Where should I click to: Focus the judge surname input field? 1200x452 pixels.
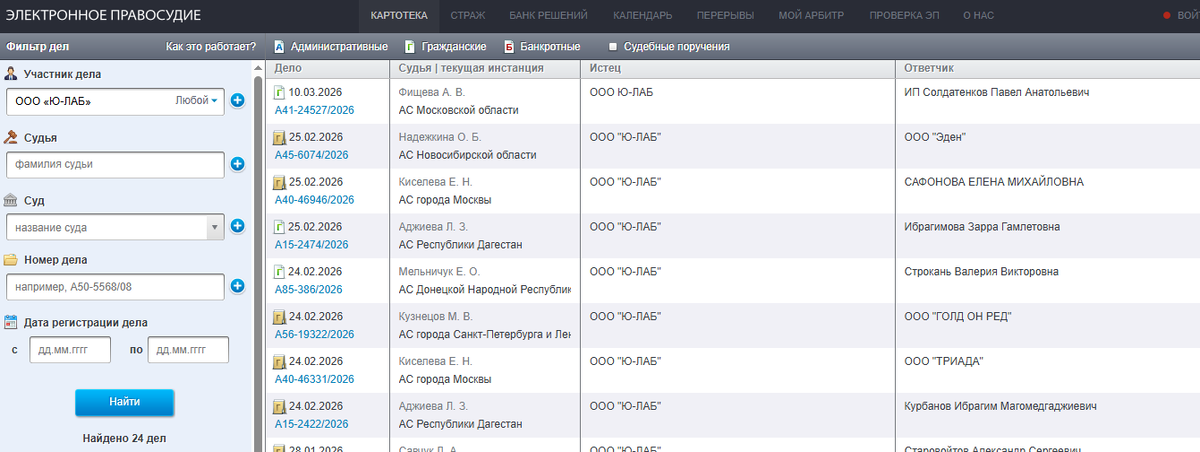pyautogui.click(x=114, y=164)
